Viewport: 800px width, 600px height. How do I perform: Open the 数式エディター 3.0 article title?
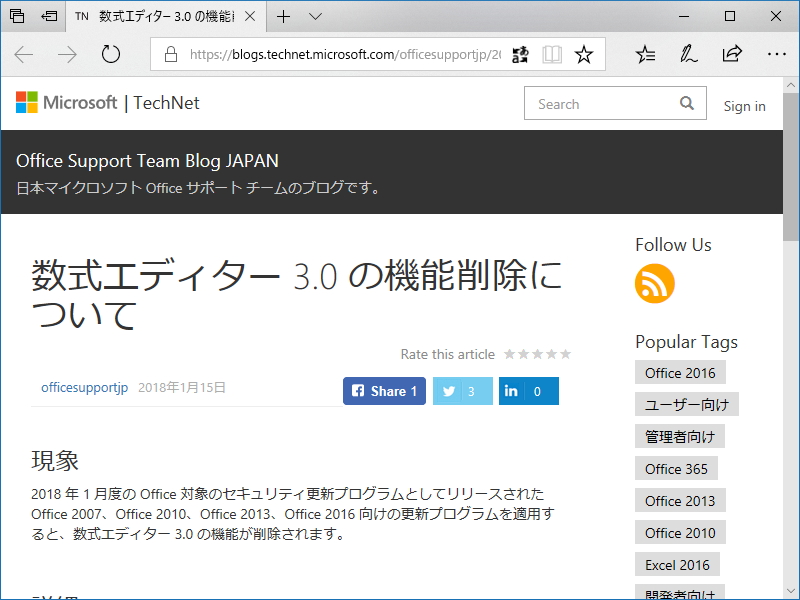296,294
